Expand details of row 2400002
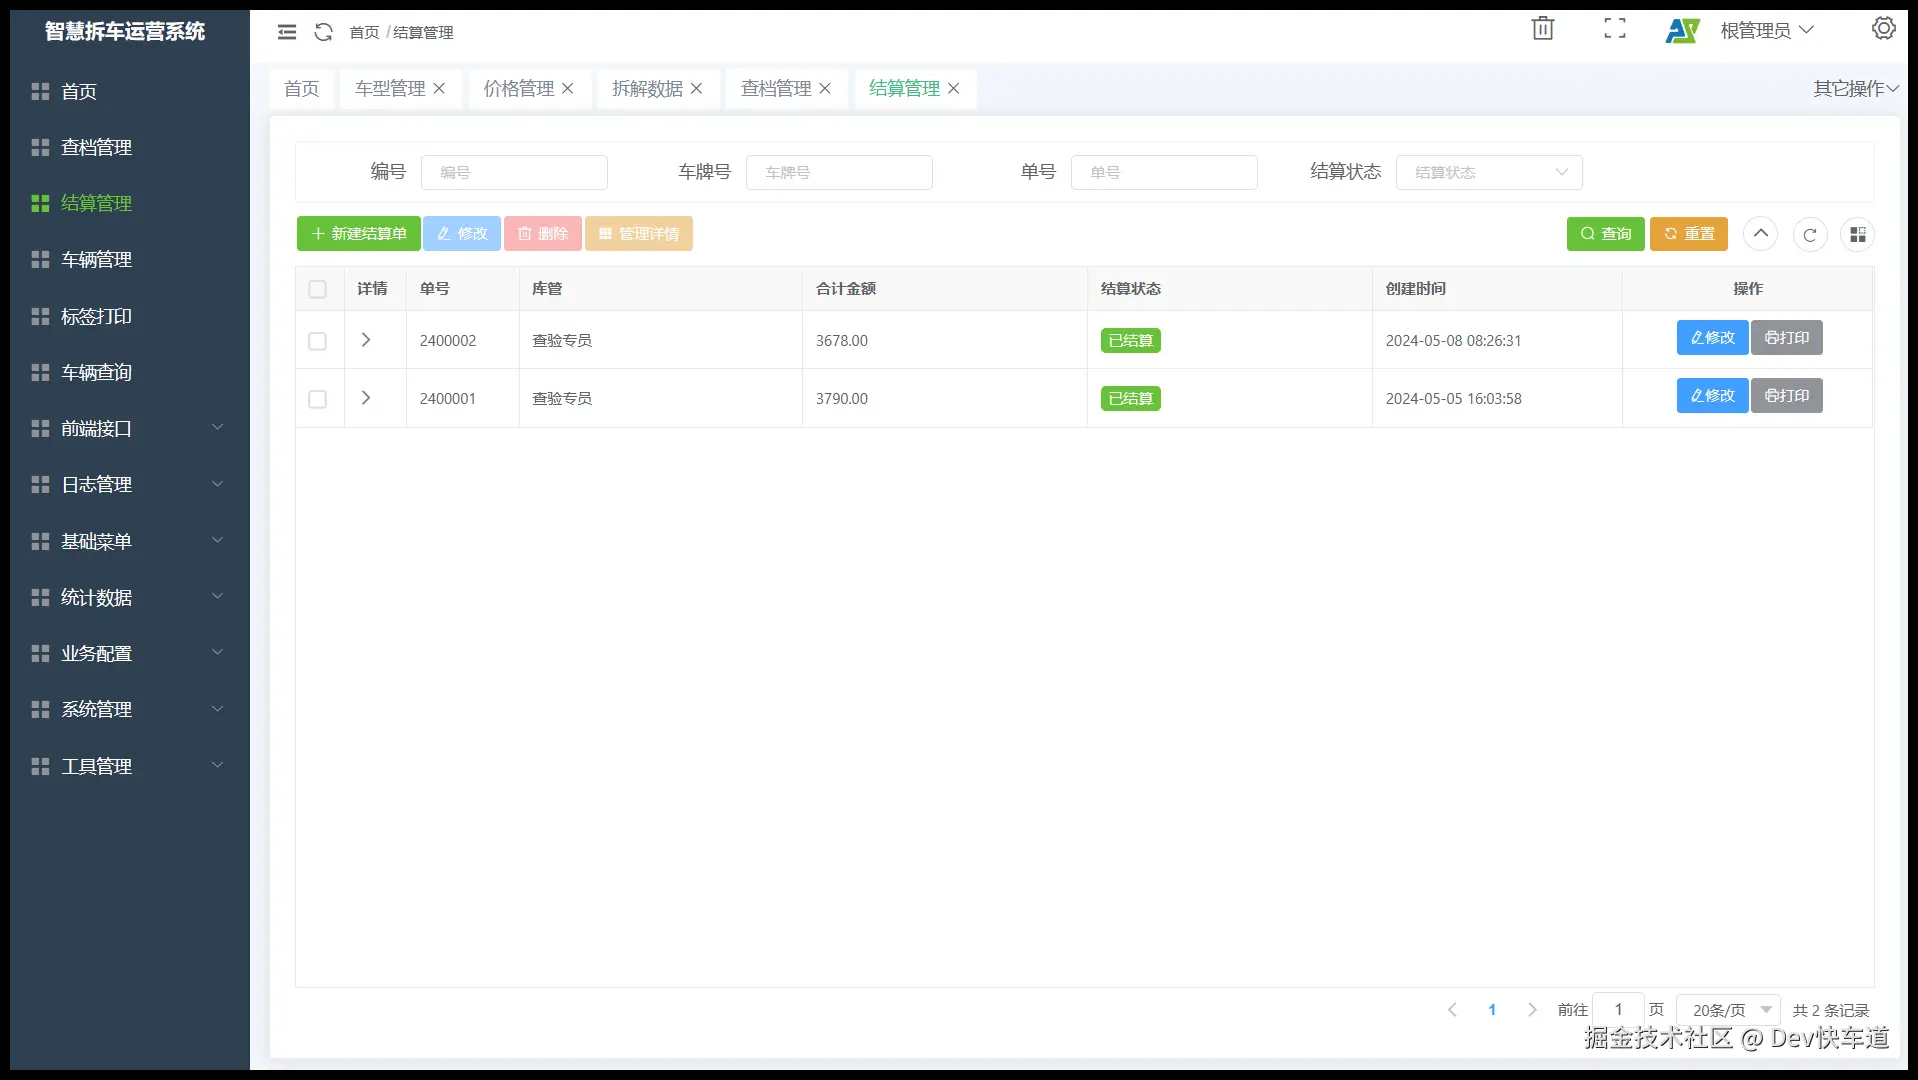The height and width of the screenshot is (1080, 1918). (366, 340)
